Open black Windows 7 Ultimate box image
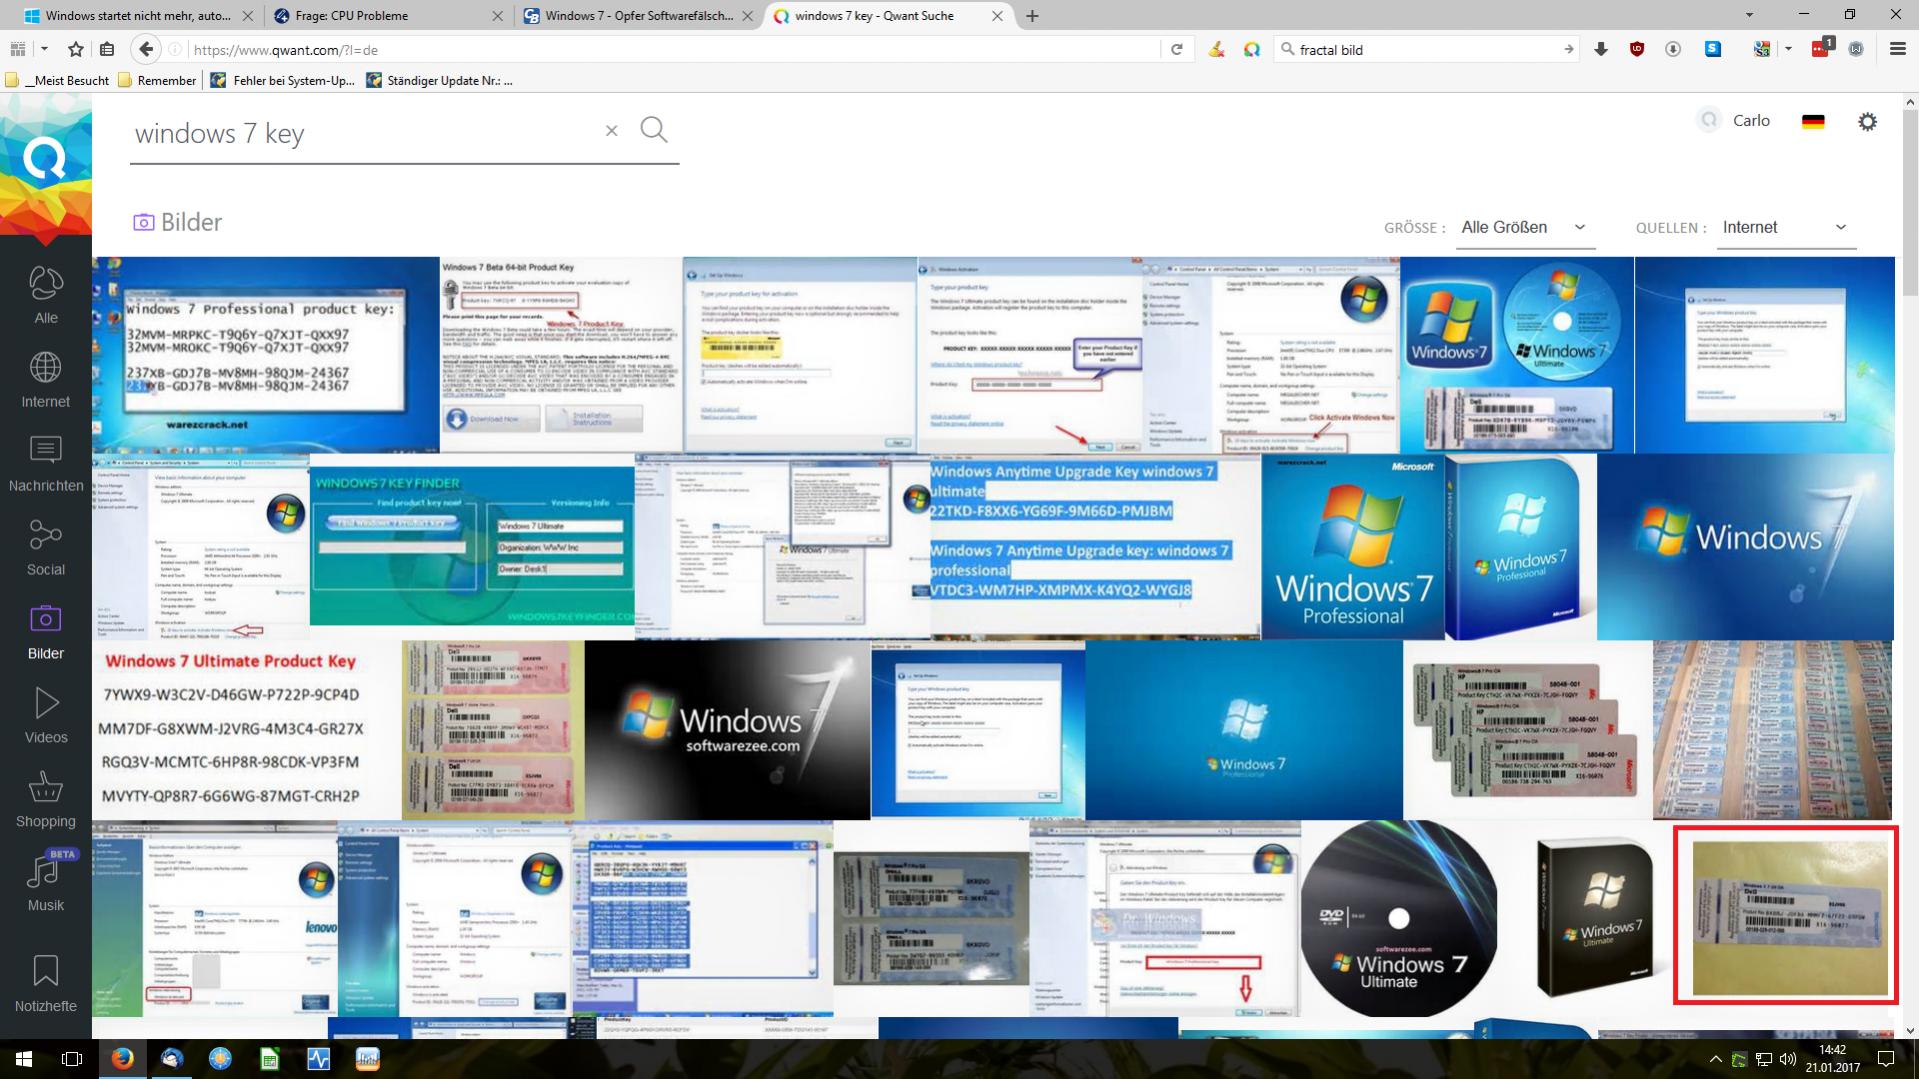This screenshot has width=1919, height=1079. point(1594,919)
